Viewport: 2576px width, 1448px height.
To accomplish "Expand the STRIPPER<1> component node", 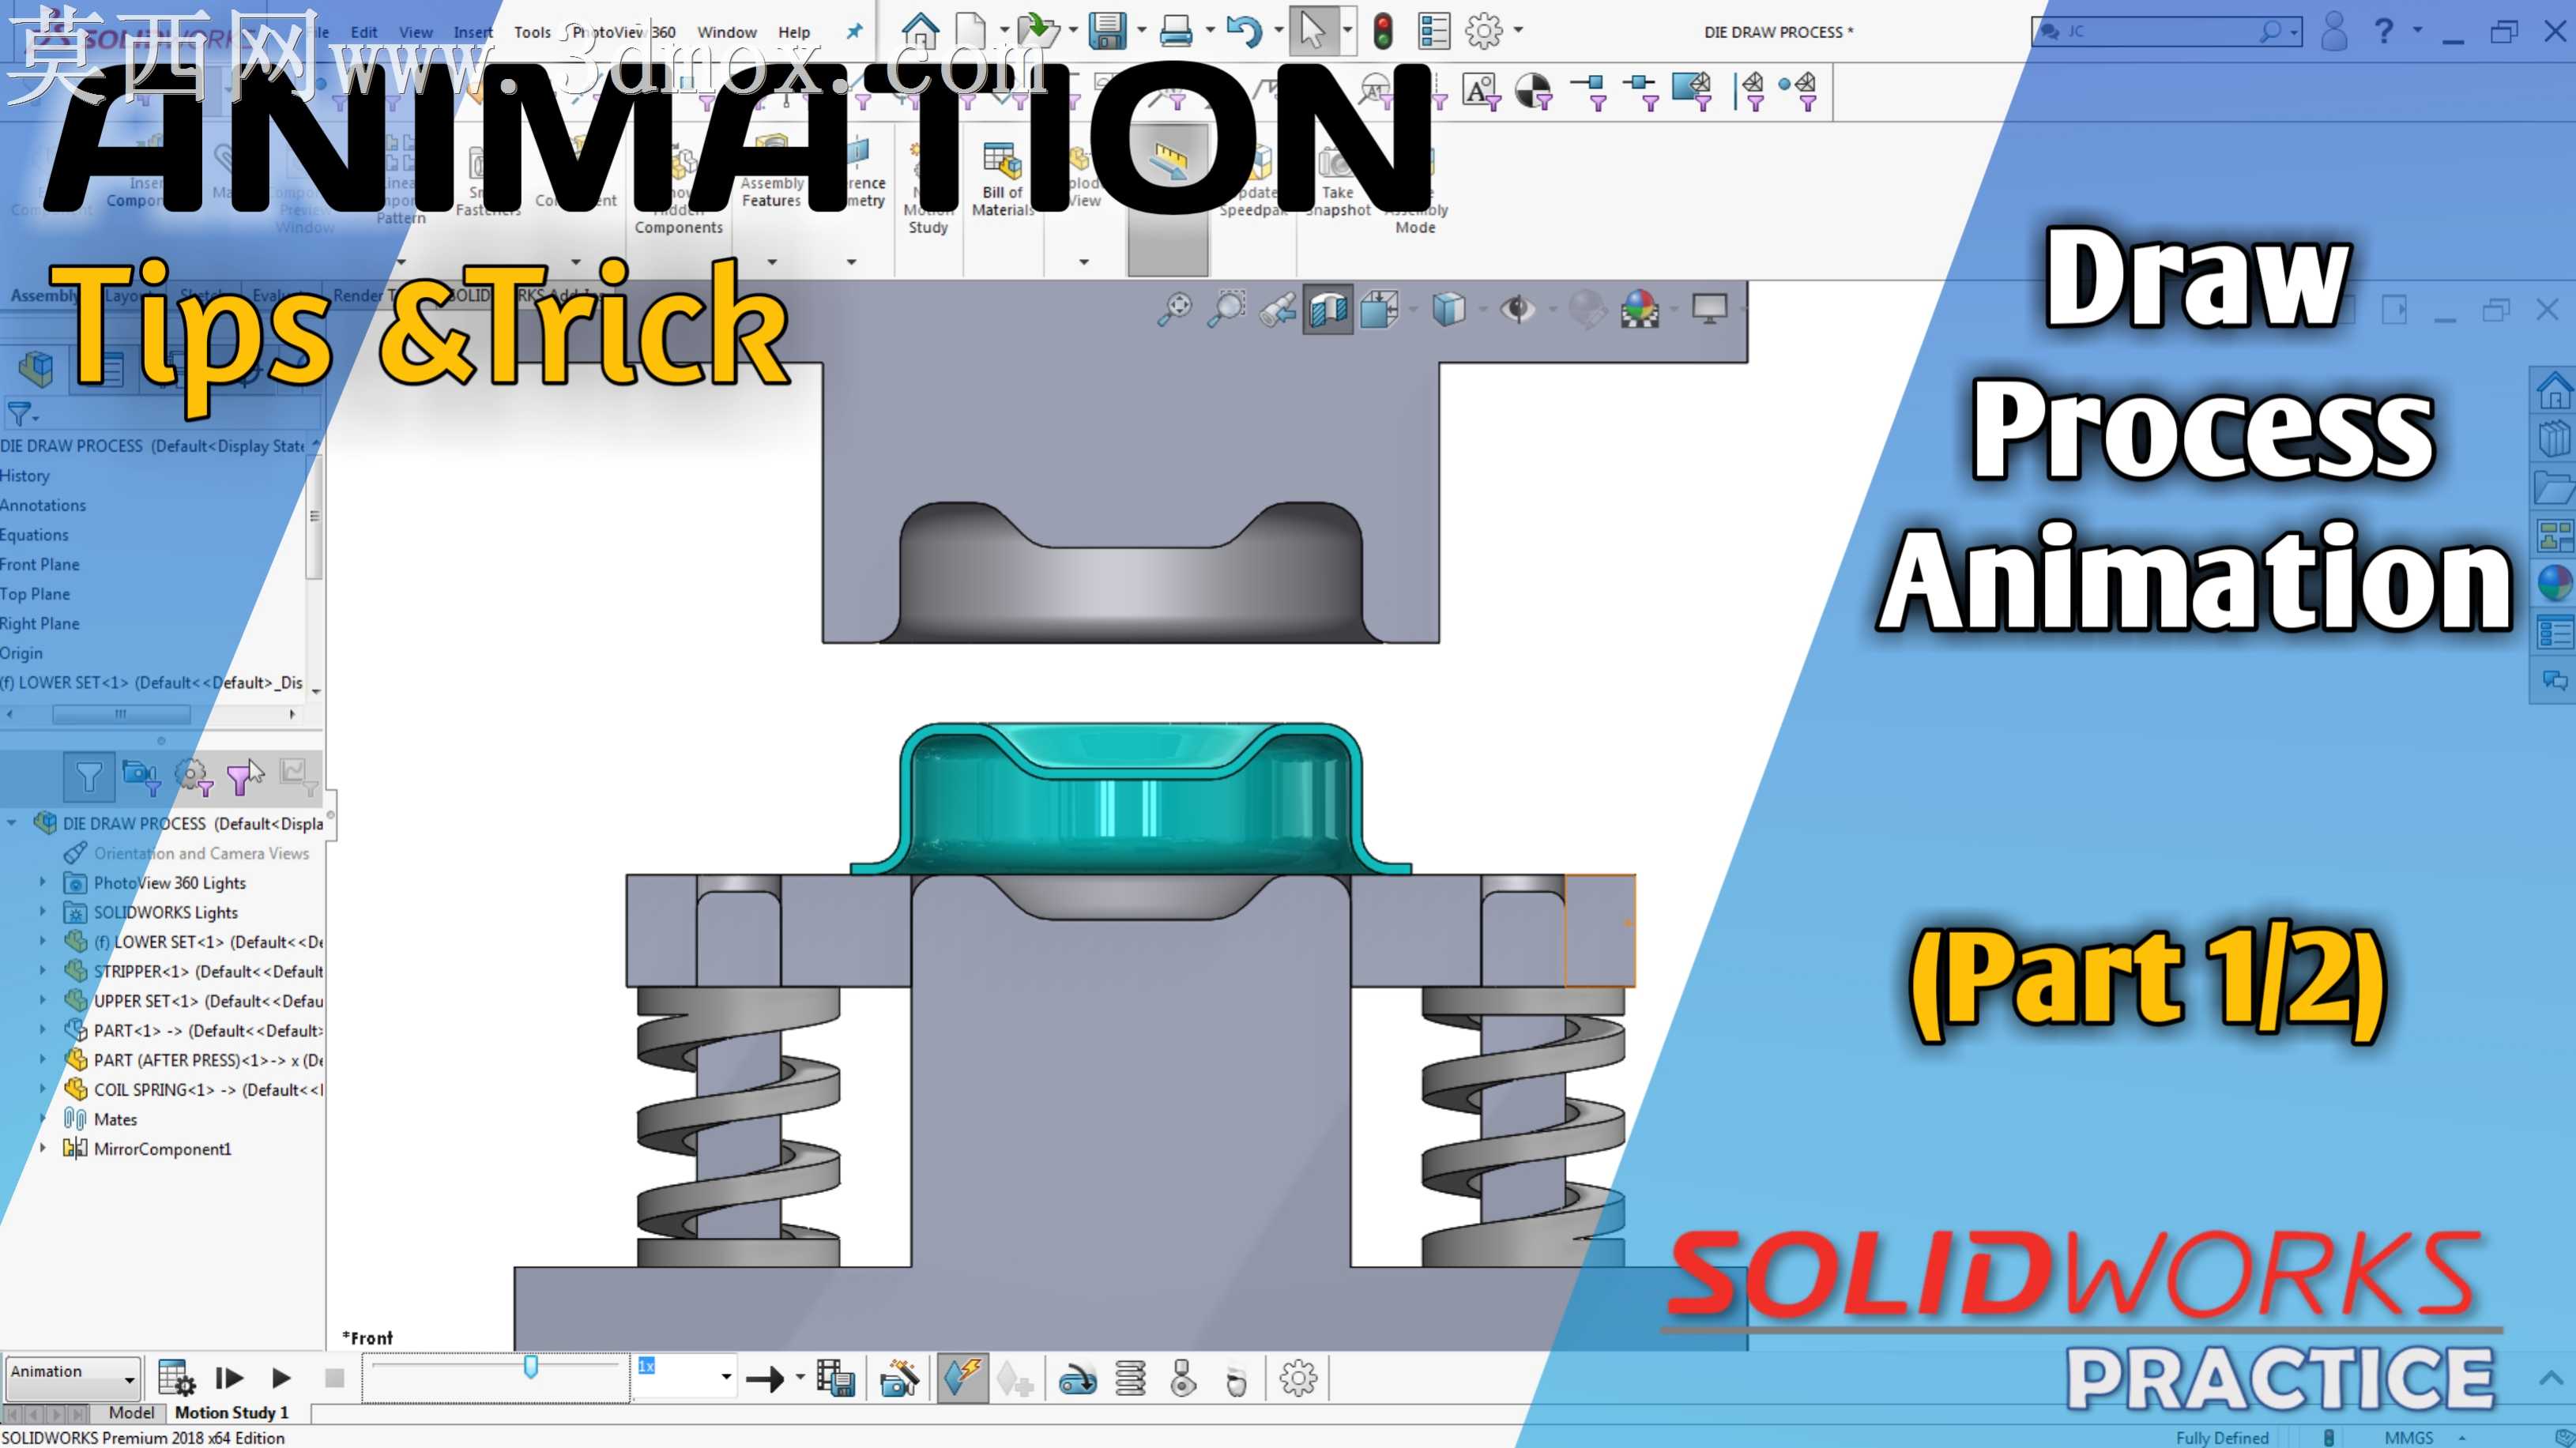I will (42, 970).
